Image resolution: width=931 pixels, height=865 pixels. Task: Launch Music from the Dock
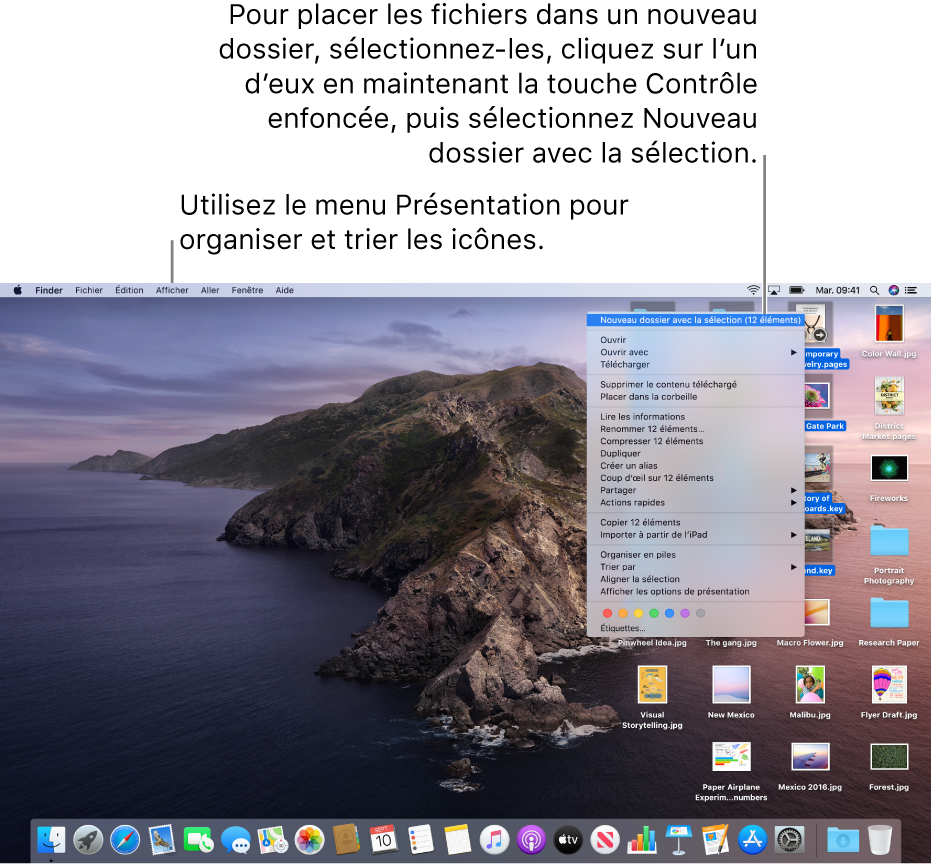pyautogui.click(x=494, y=840)
